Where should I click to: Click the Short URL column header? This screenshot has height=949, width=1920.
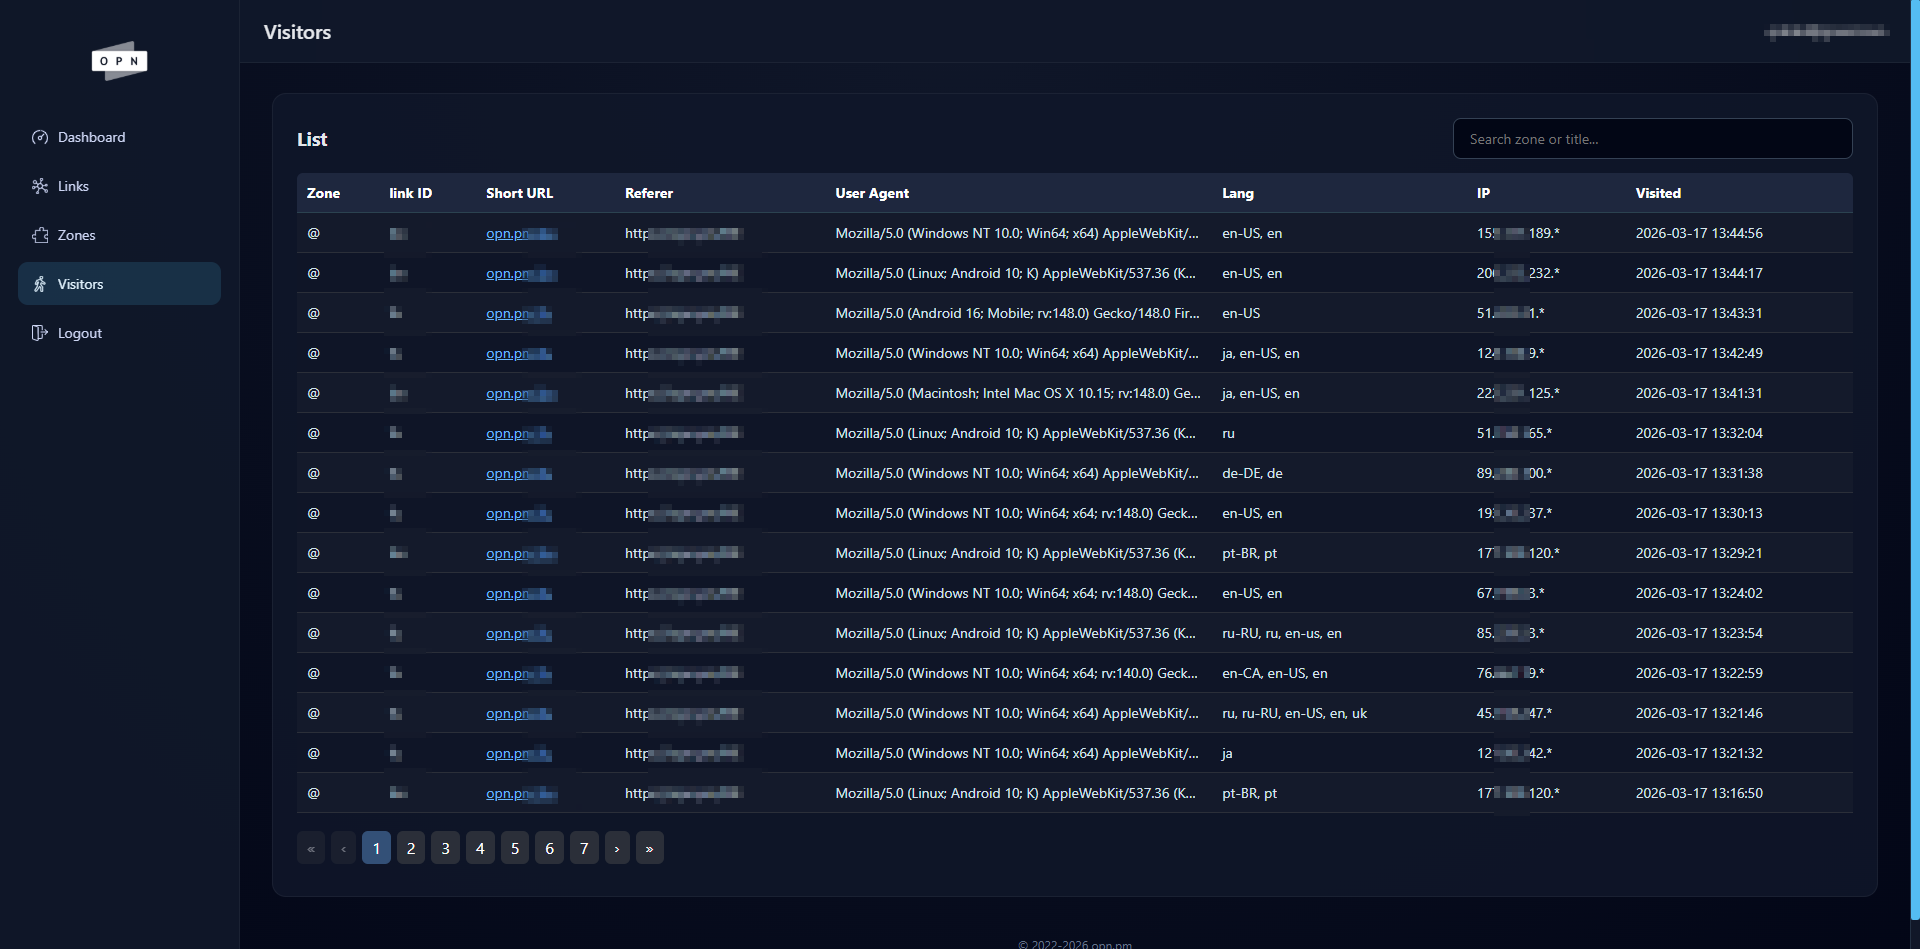(519, 193)
